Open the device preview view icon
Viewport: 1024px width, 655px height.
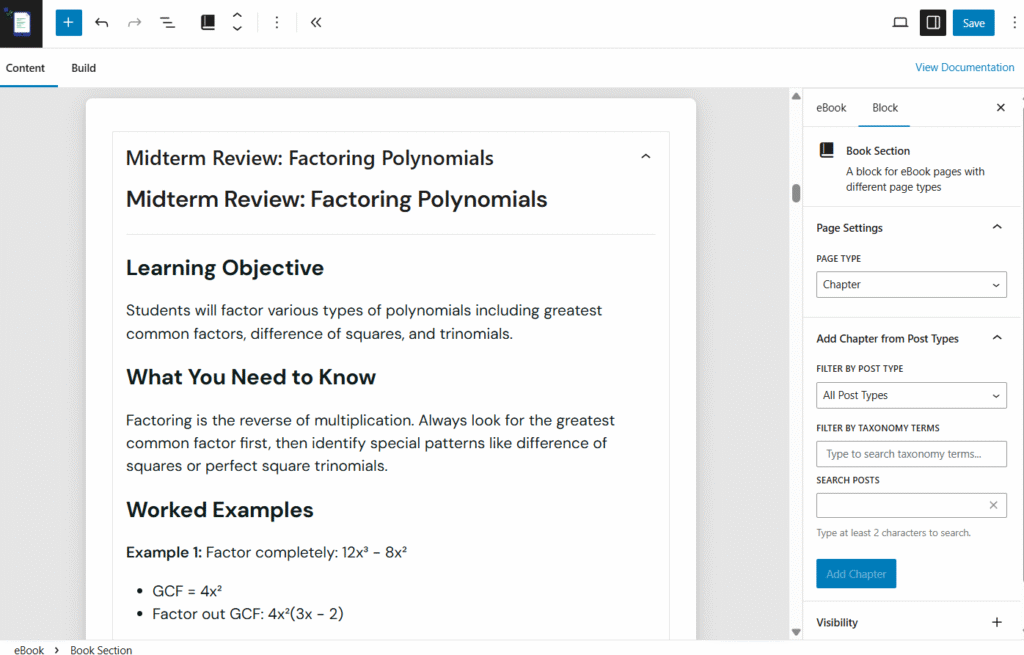point(900,23)
